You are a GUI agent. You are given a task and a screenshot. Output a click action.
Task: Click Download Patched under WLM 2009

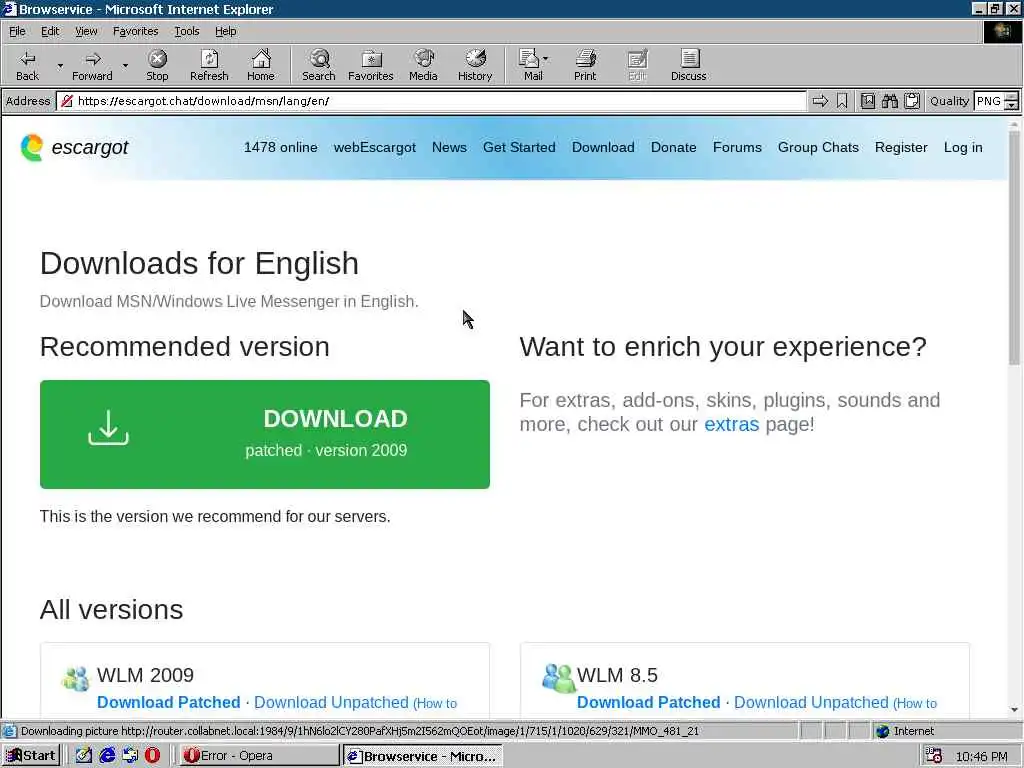(x=168, y=702)
